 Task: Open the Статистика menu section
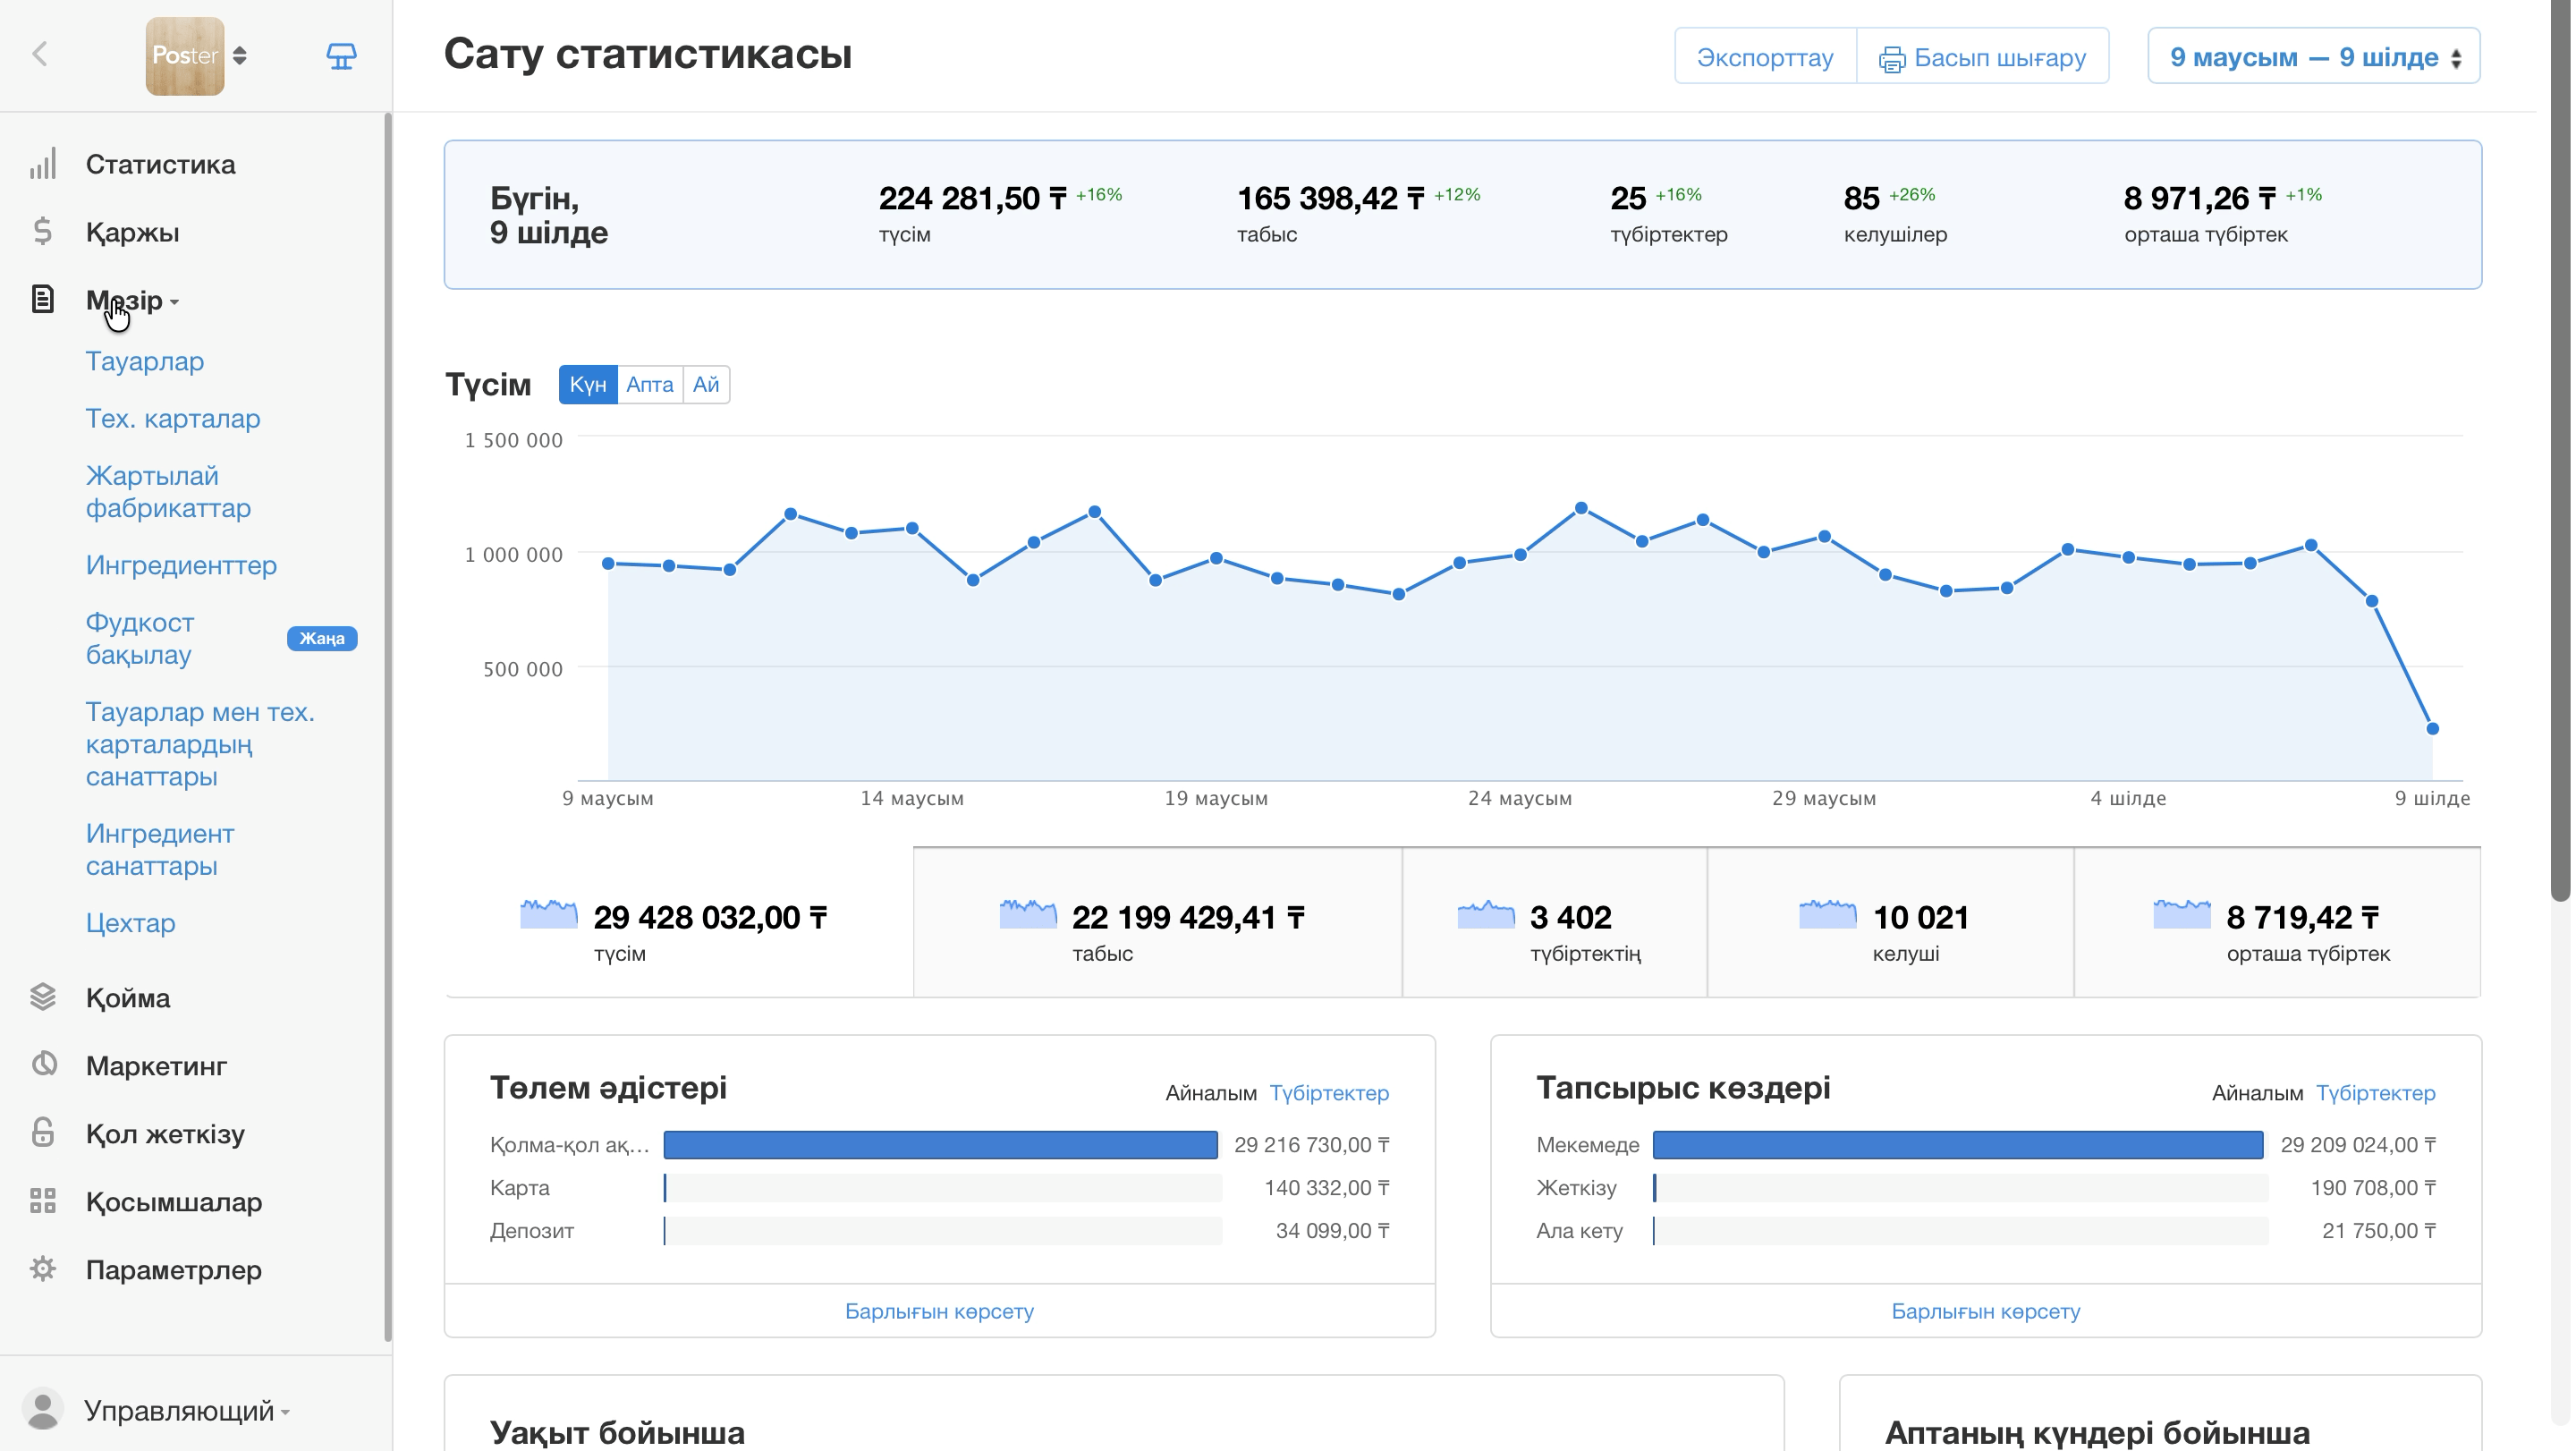pyautogui.click(x=160, y=164)
